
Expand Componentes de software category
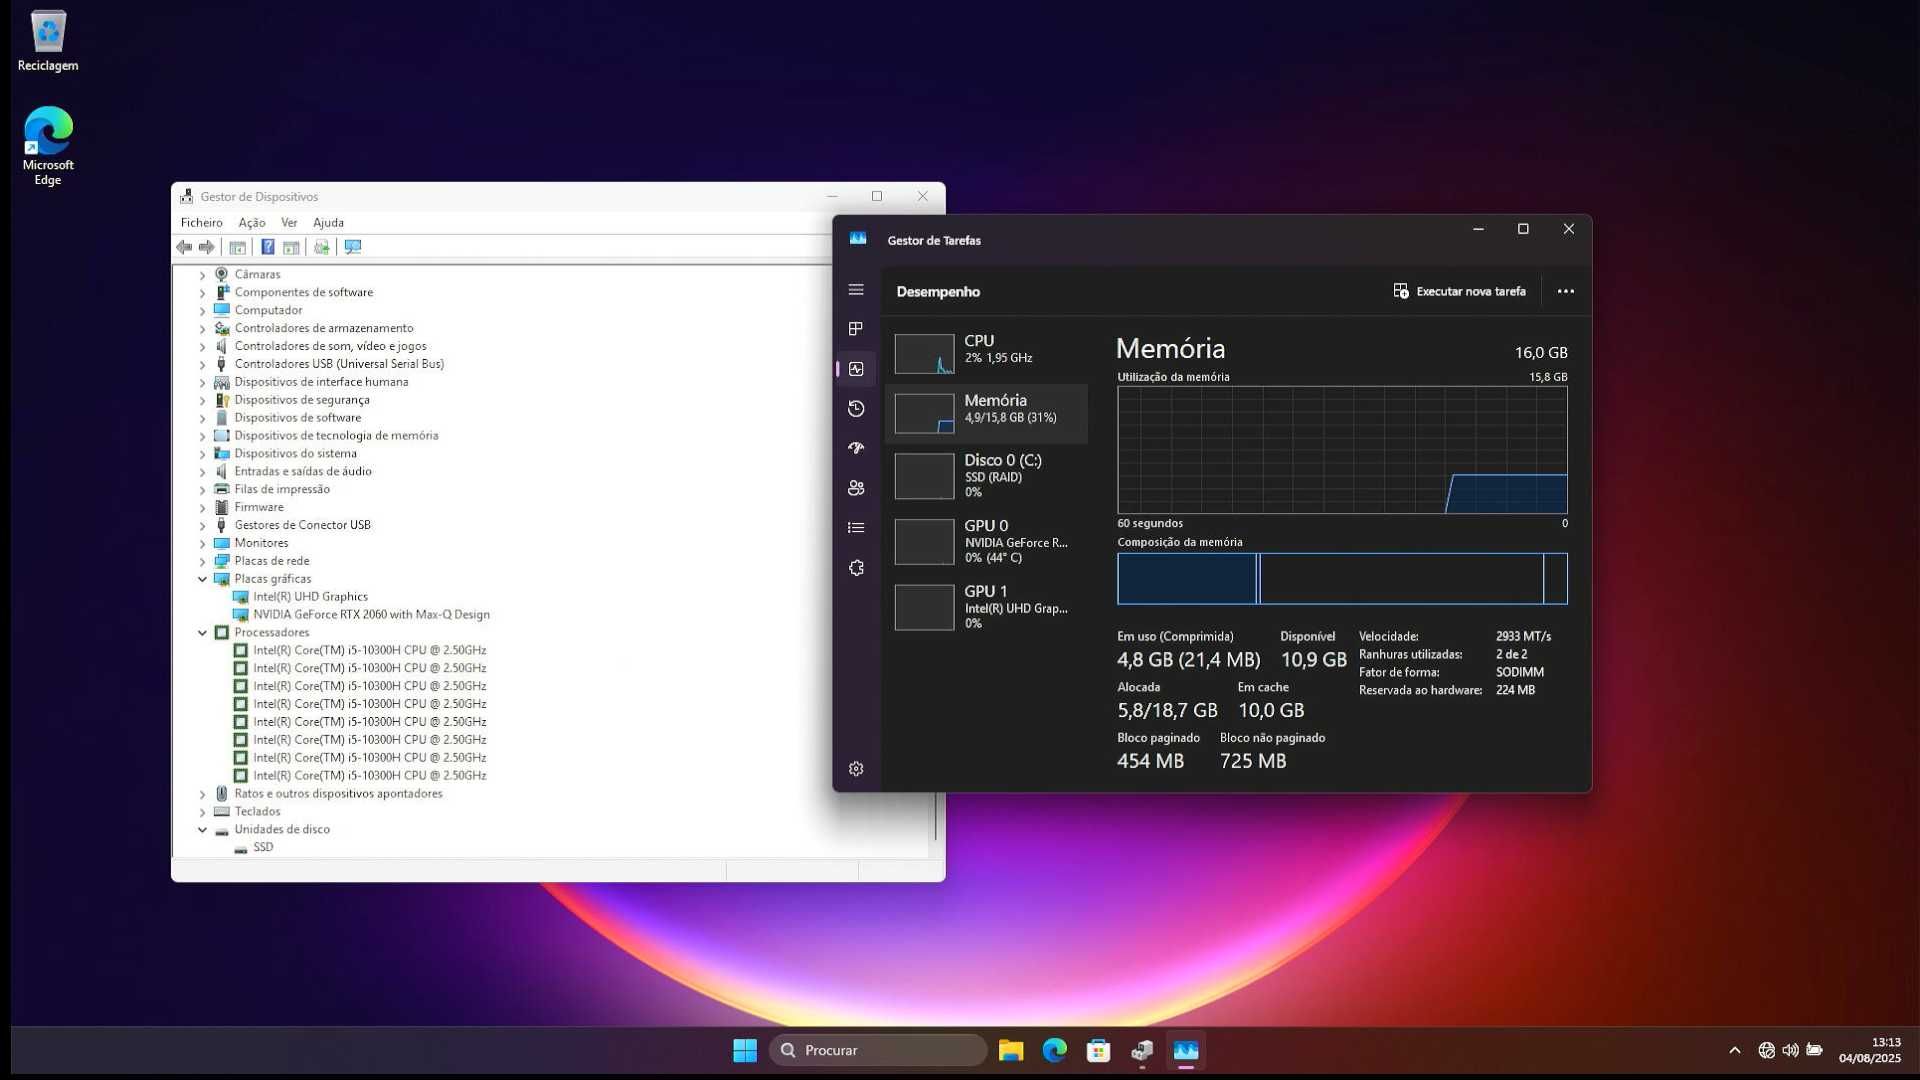203,293
